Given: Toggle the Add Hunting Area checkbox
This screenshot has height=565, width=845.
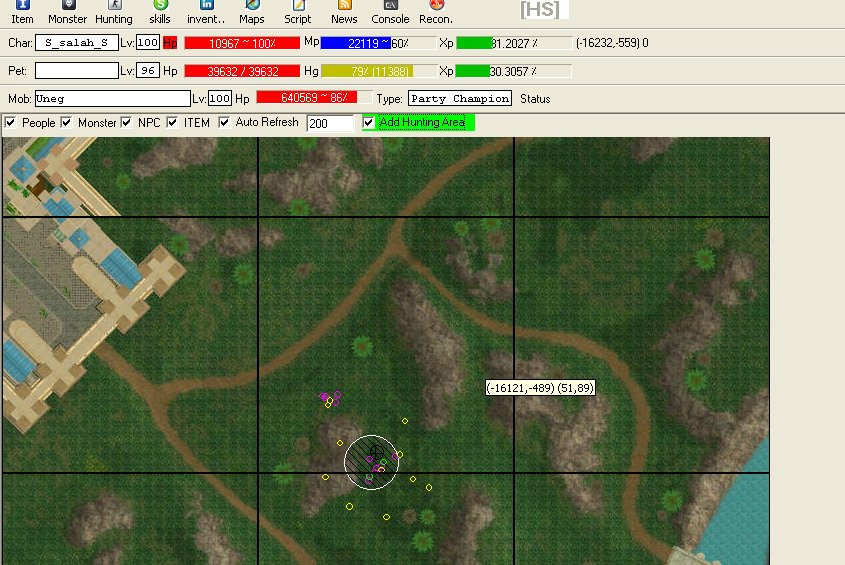Looking at the screenshot, I should click(368, 122).
